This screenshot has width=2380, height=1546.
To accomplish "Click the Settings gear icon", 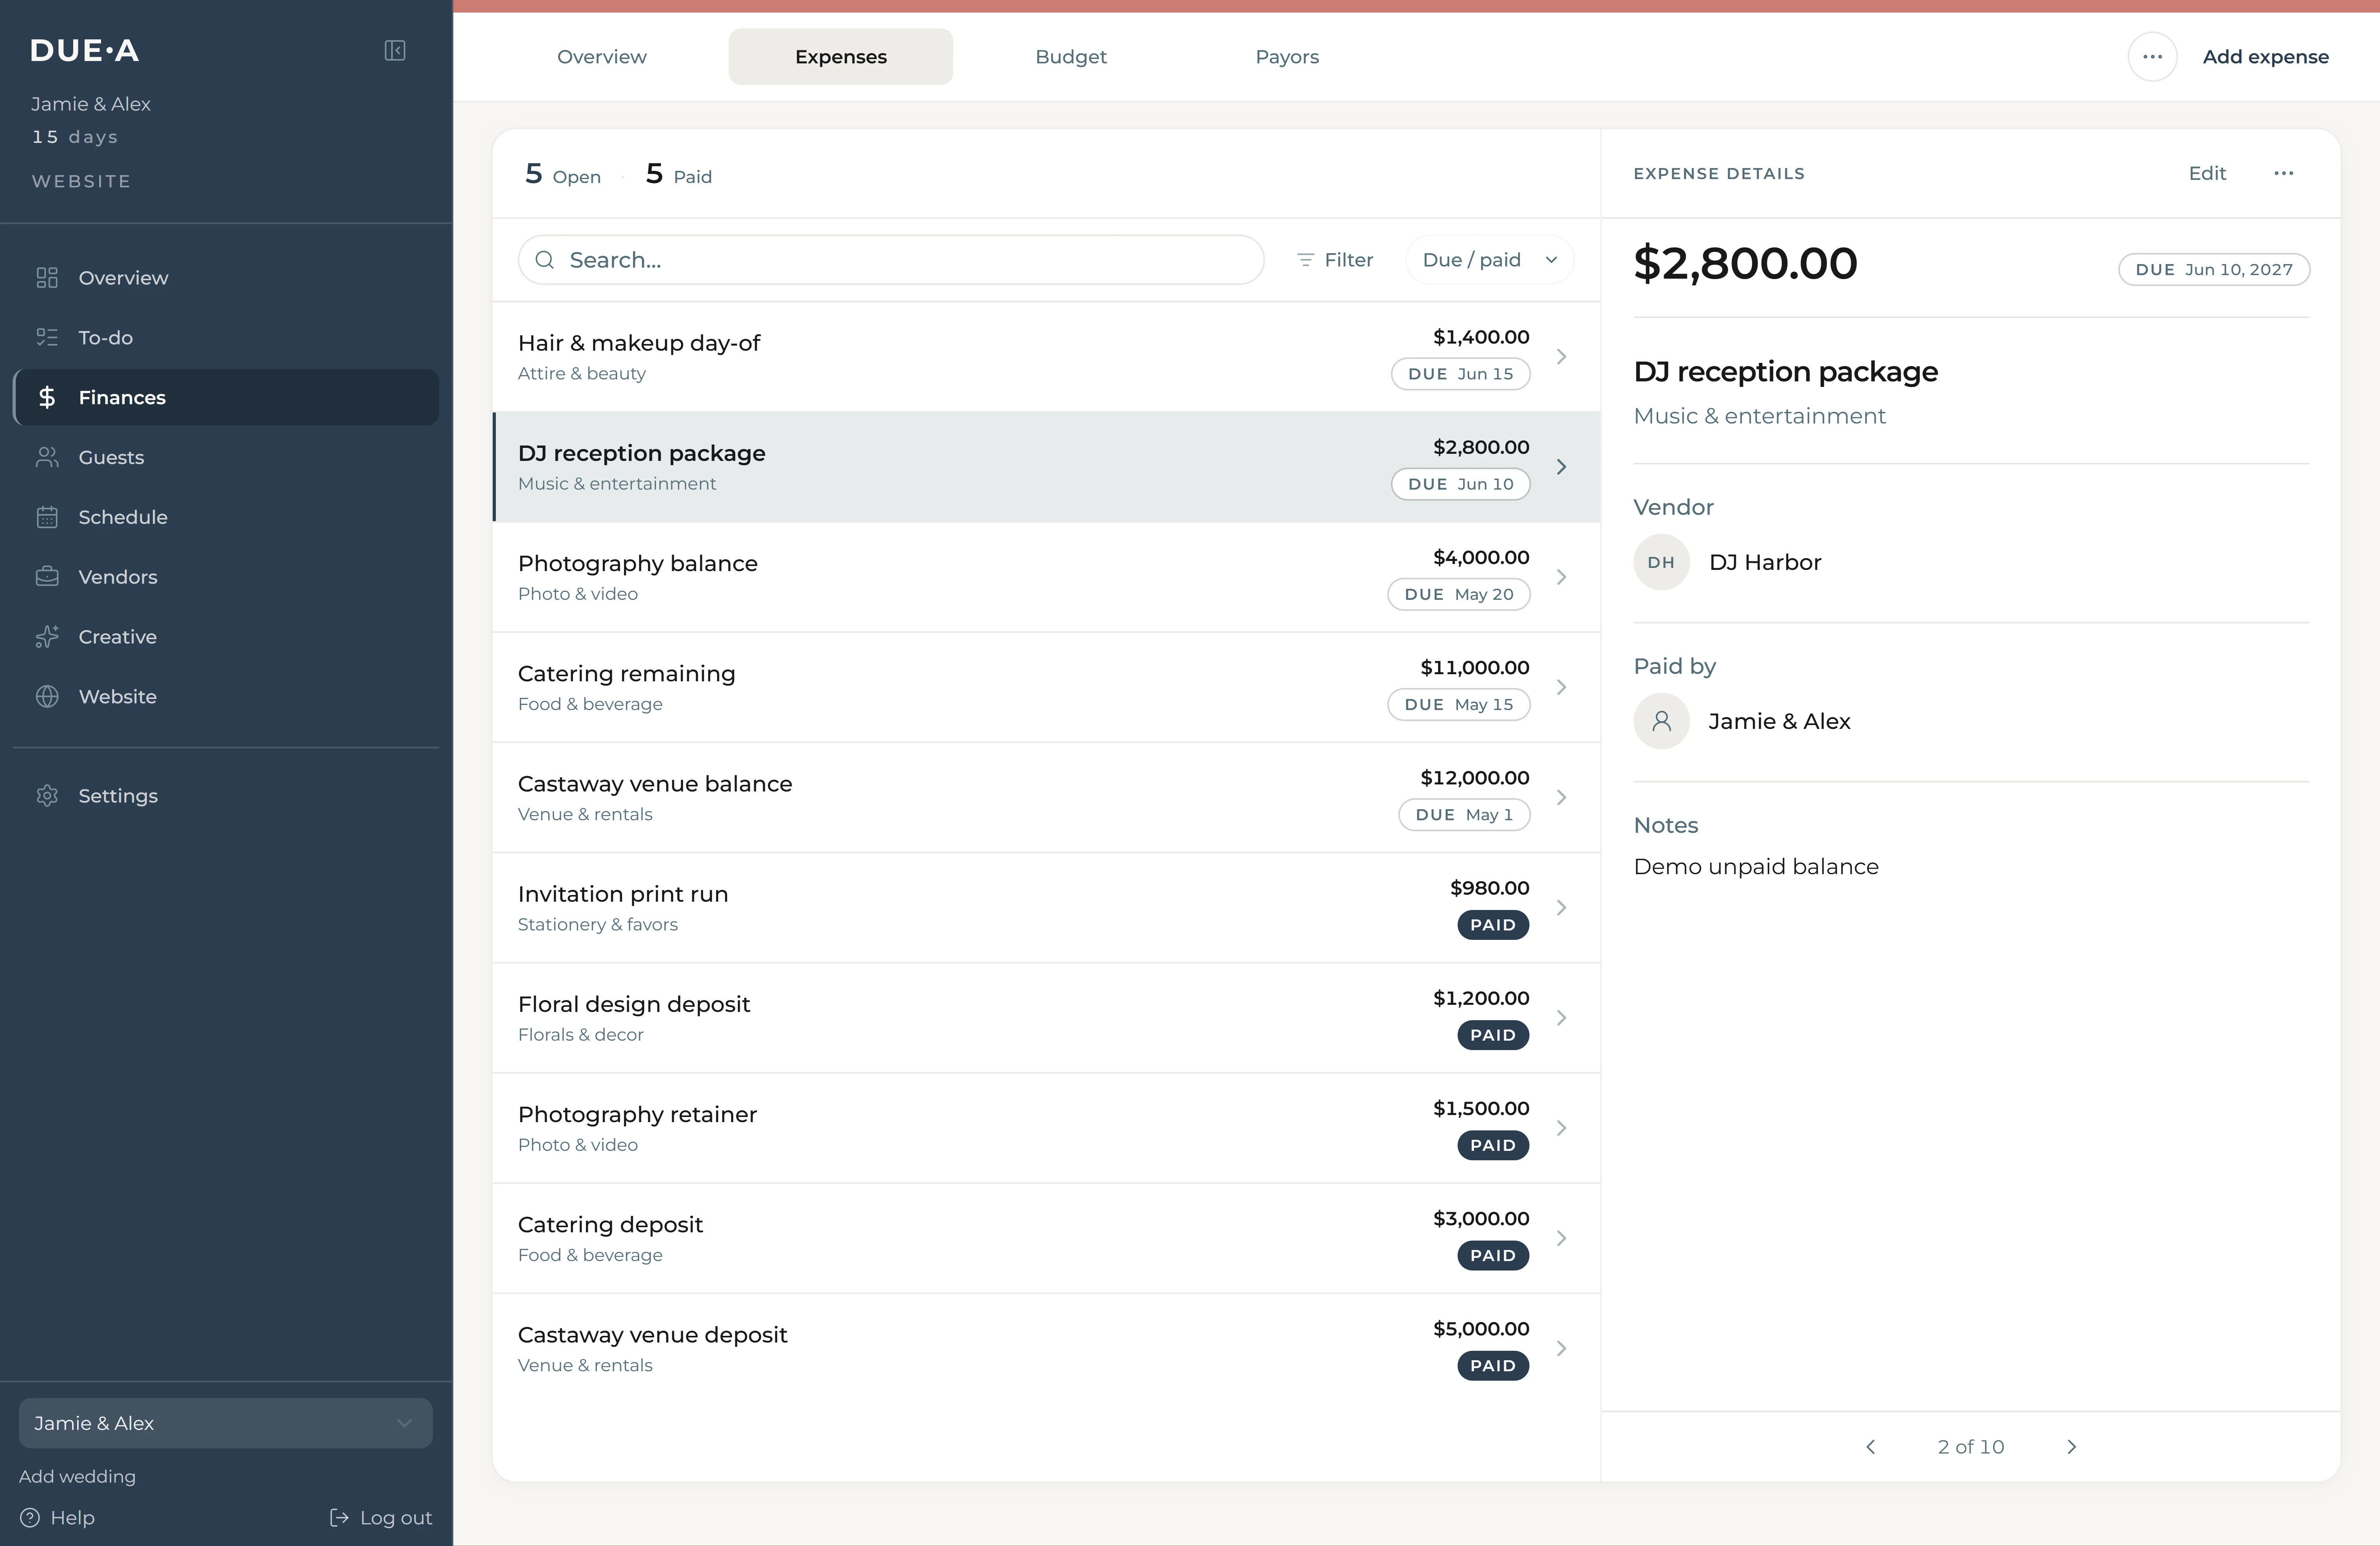I will pyautogui.click(x=47, y=796).
